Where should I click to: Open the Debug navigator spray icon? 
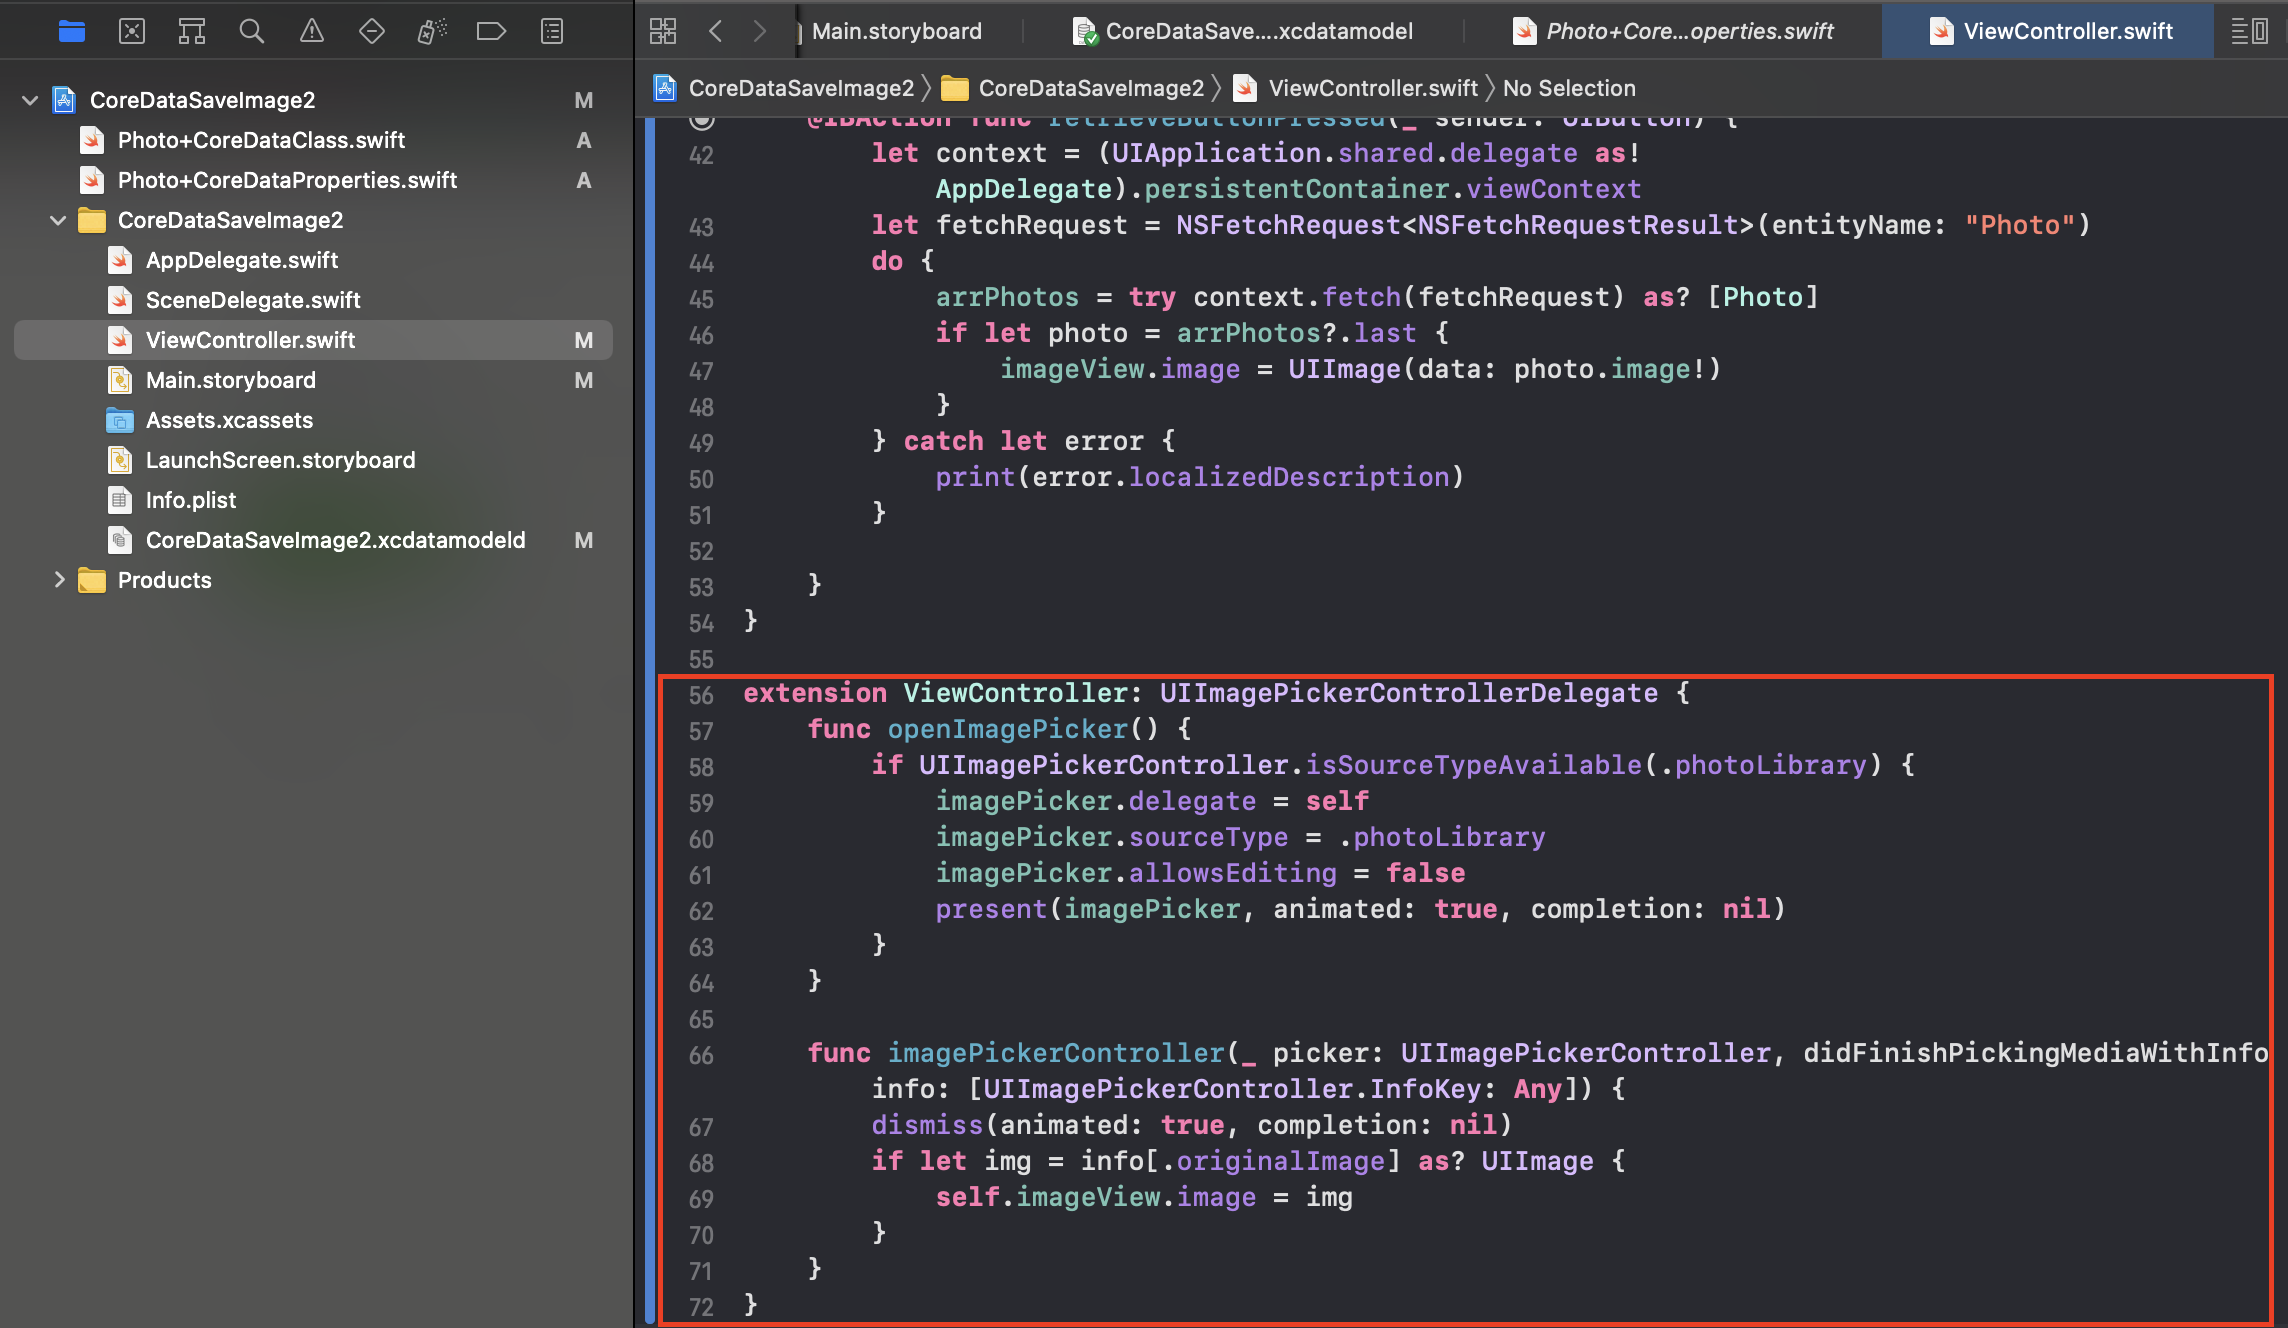click(x=432, y=31)
